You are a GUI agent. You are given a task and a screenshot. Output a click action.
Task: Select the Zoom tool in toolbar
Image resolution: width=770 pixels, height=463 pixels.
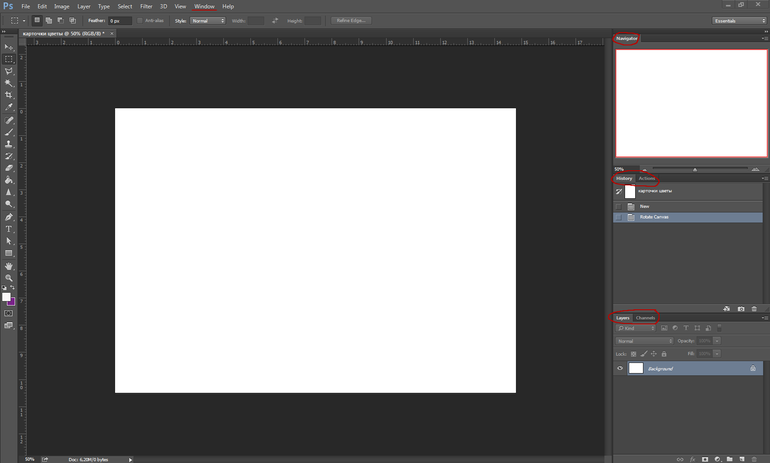[x=9, y=278]
